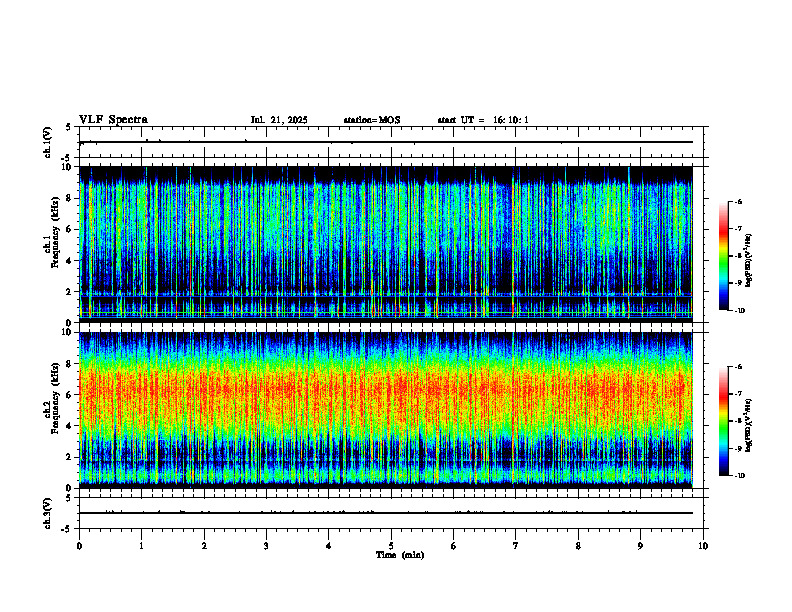Click the 'station=MOS' header label
This screenshot has height=612, width=792.
(372, 120)
